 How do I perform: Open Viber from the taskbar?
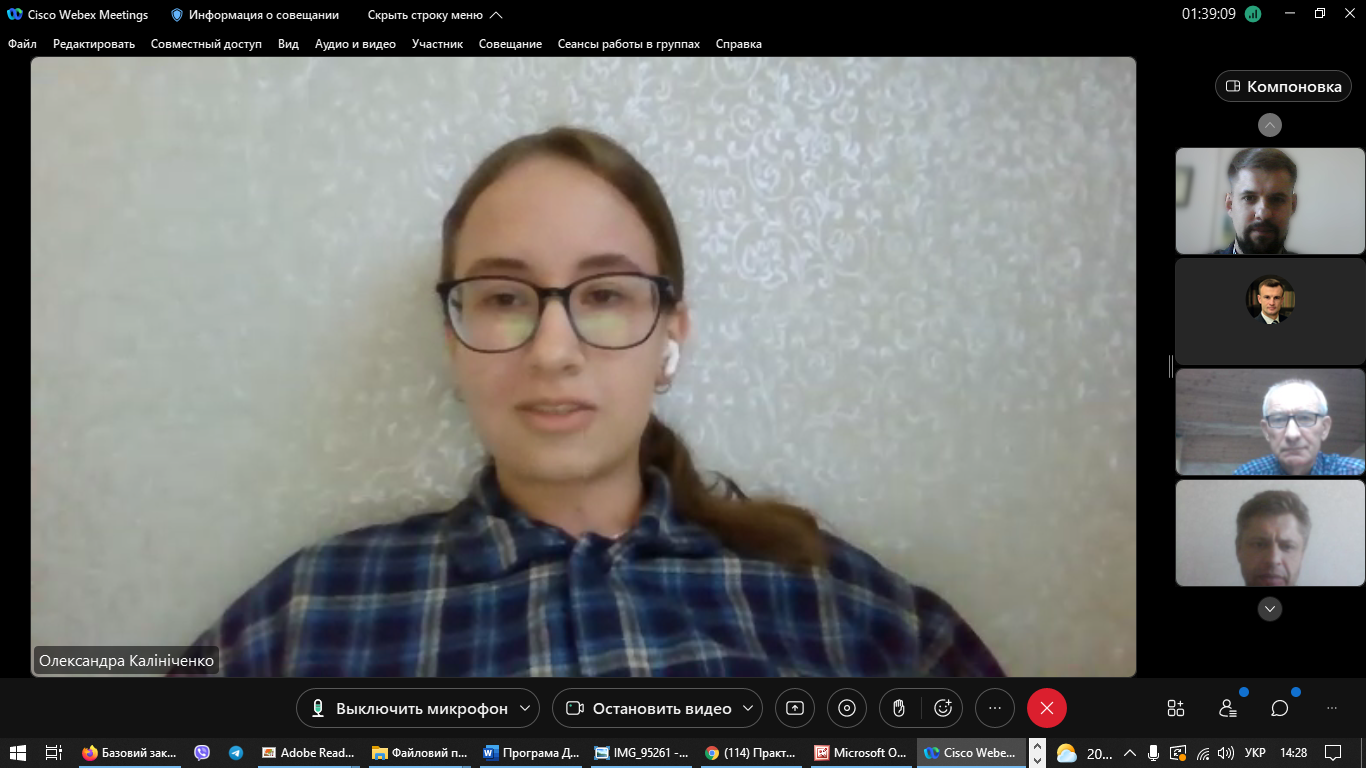pos(202,753)
